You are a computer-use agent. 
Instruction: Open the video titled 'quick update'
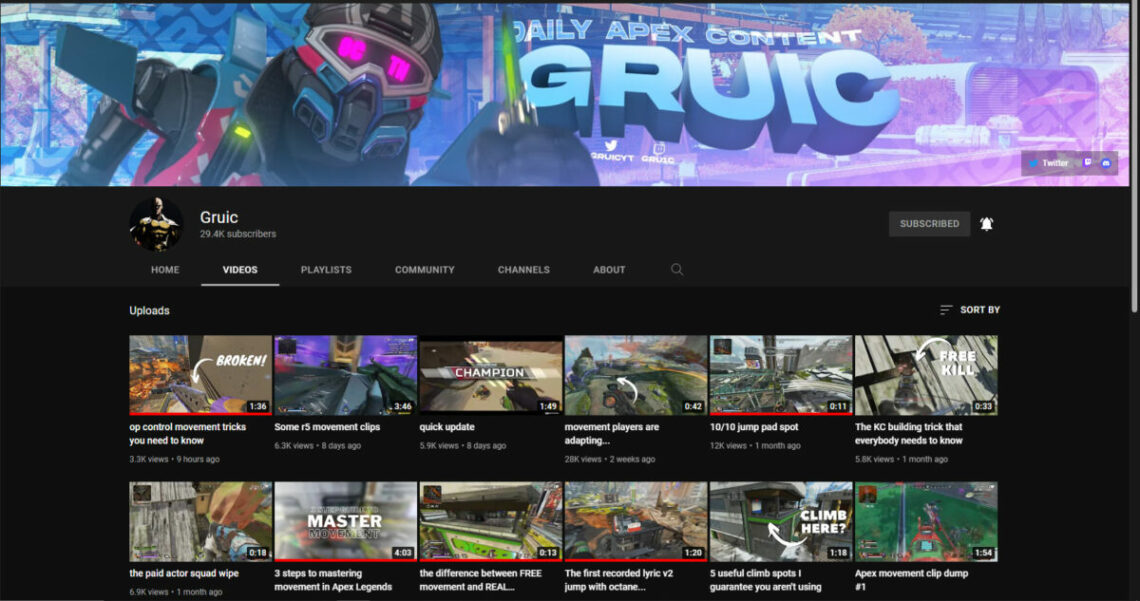click(490, 374)
